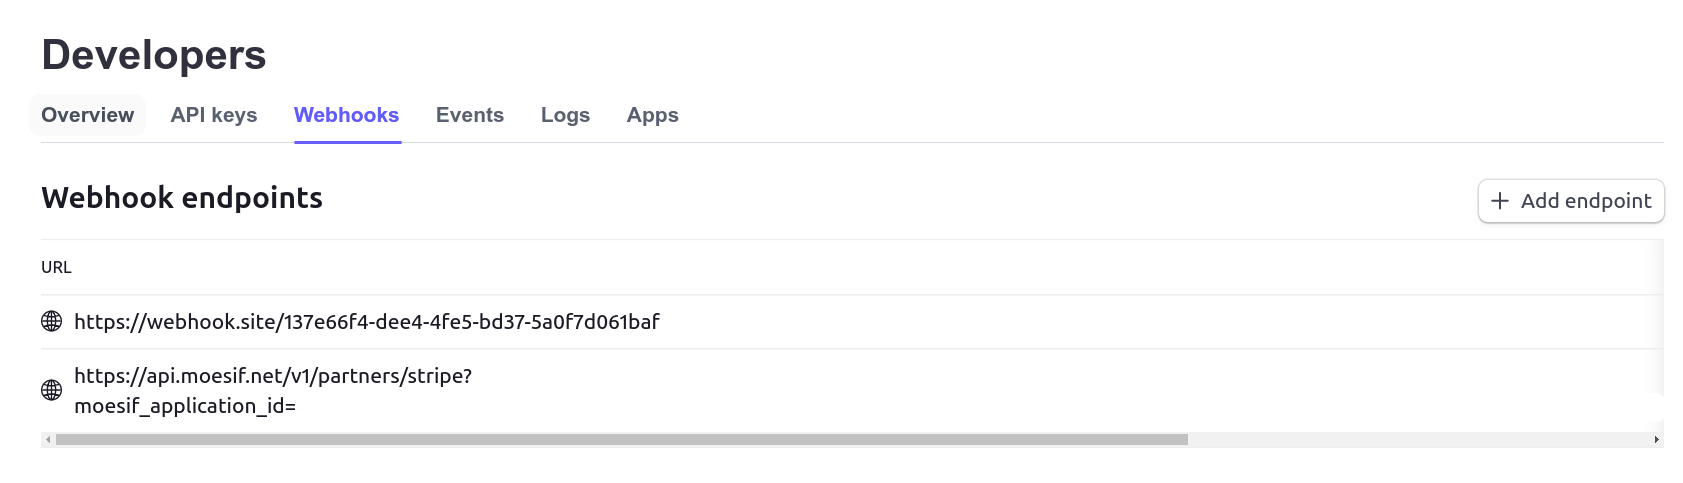
Task: Click the horizontal scrollbar thumb
Action: 620,440
